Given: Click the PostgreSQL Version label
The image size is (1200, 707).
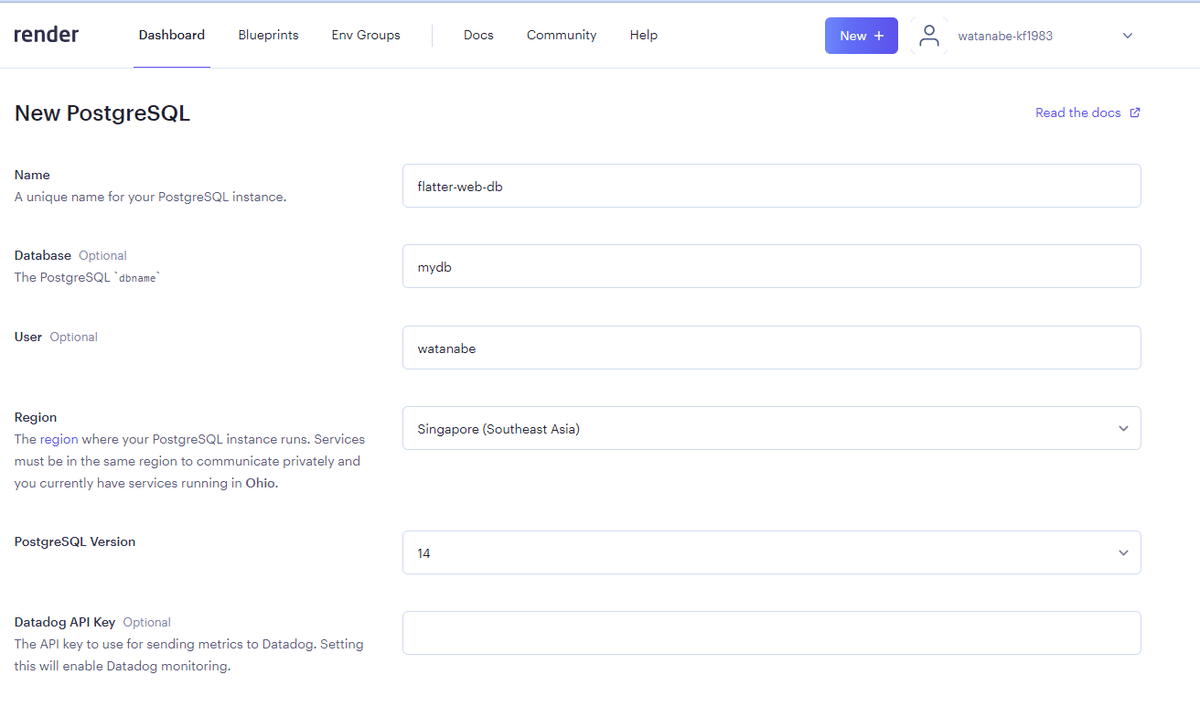Looking at the screenshot, I should (x=75, y=541).
